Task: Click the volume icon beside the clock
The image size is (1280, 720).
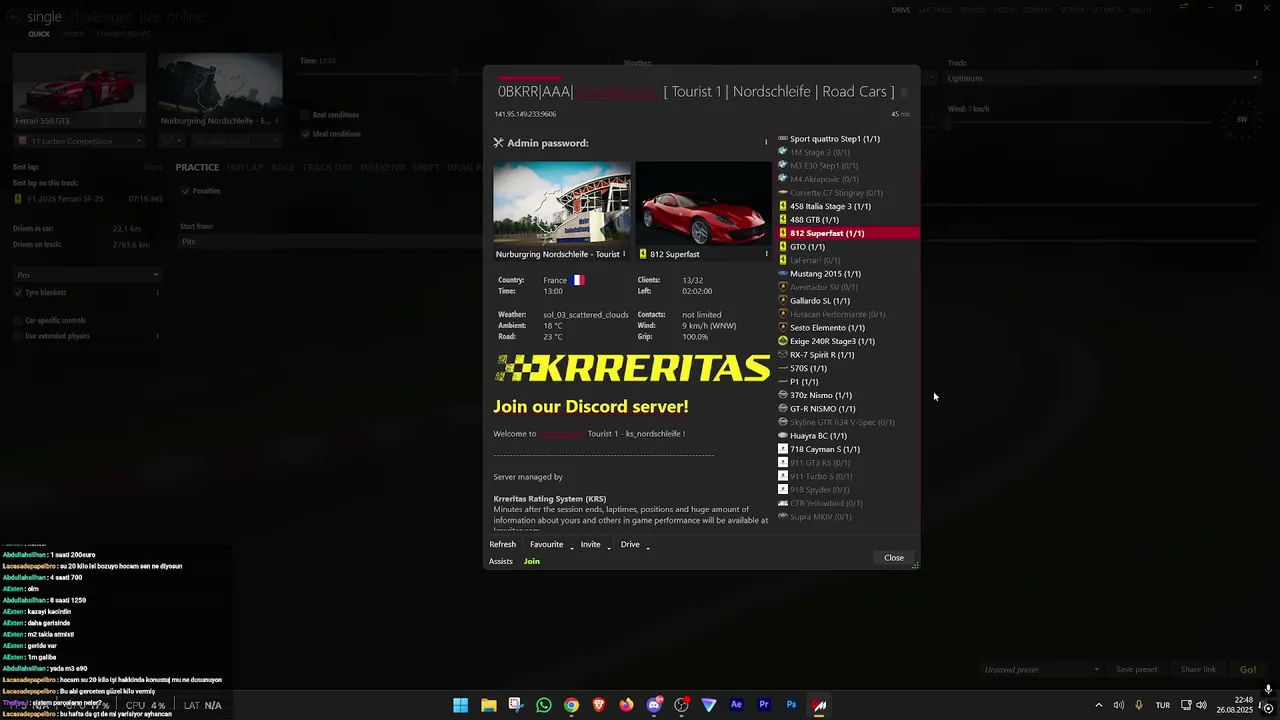Action: [1201, 705]
